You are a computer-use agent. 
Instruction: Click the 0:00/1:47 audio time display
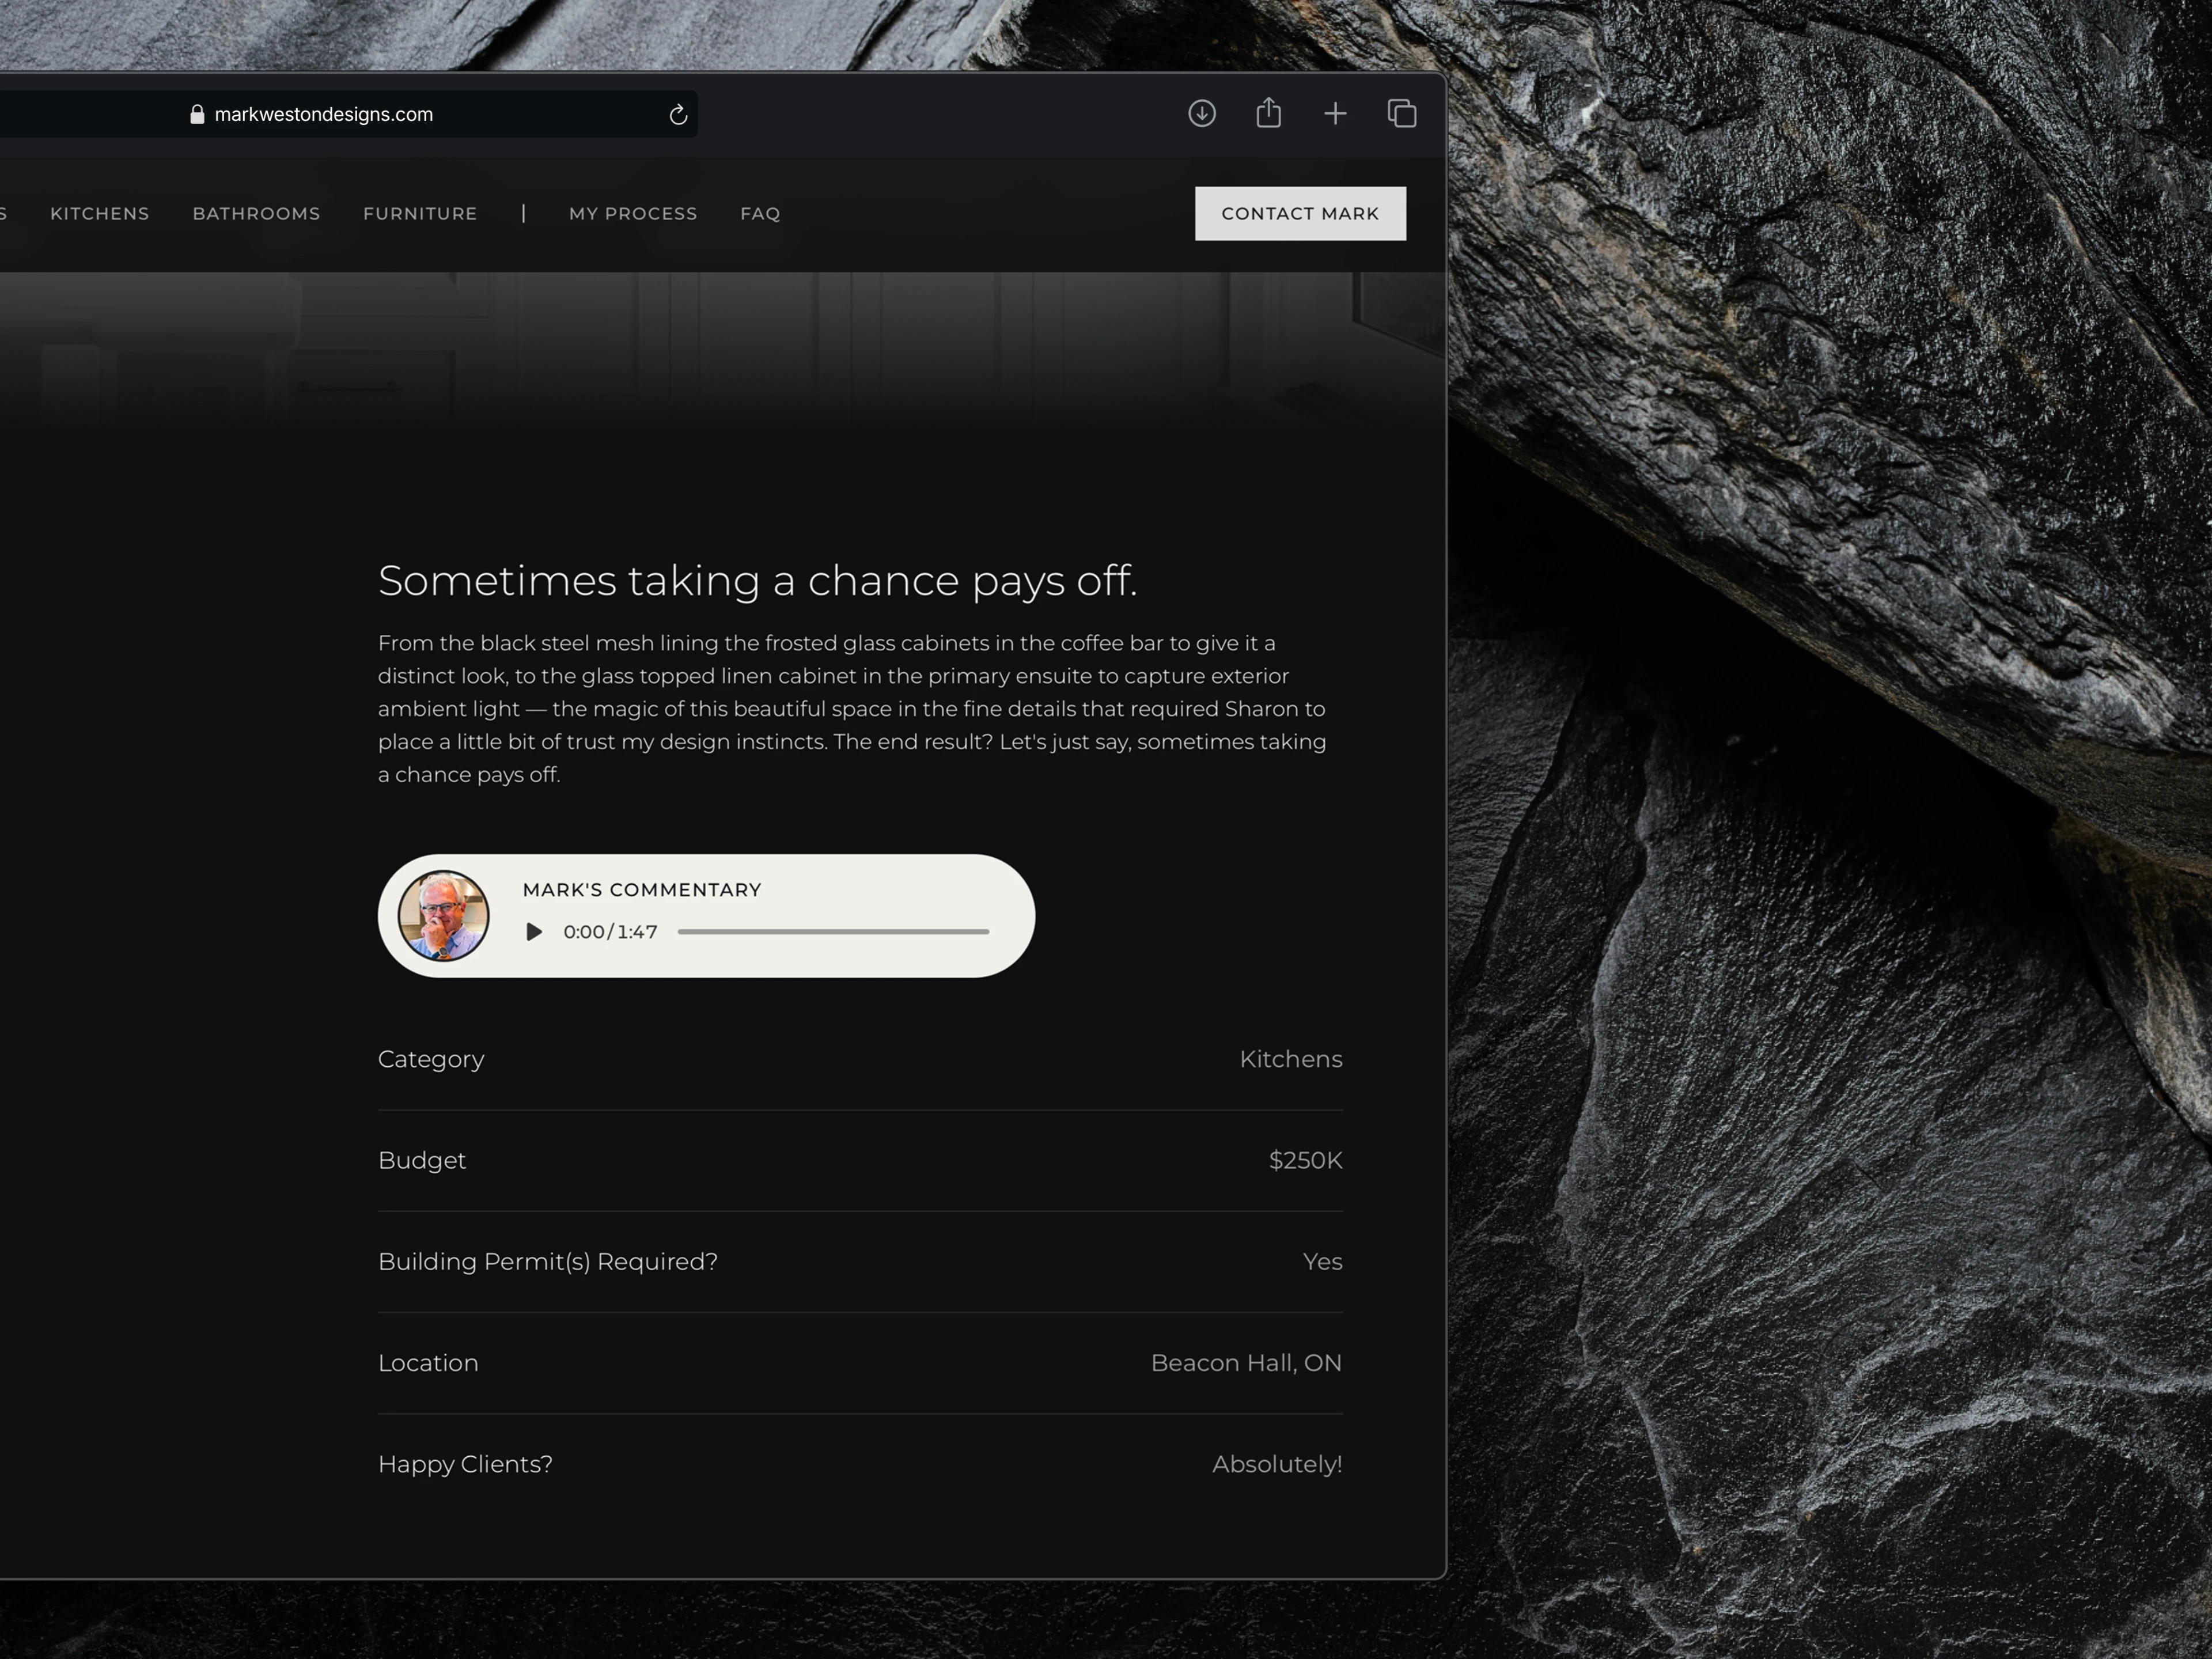click(610, 931)
